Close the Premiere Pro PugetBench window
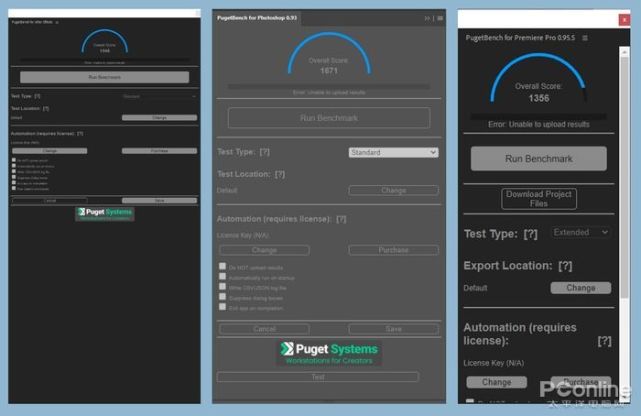Viewport: 641px width, 416px height. tap(624, 20)
